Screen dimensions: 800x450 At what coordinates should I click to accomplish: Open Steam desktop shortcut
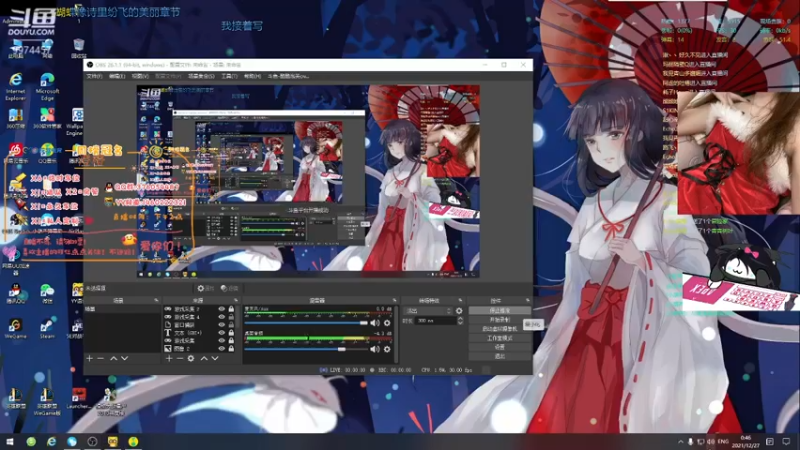(x=47, y=329)
